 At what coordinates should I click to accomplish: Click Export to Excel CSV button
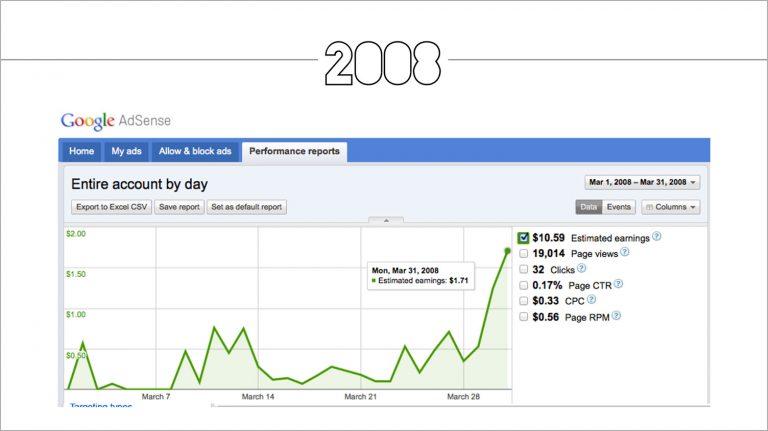coord(112,207)
